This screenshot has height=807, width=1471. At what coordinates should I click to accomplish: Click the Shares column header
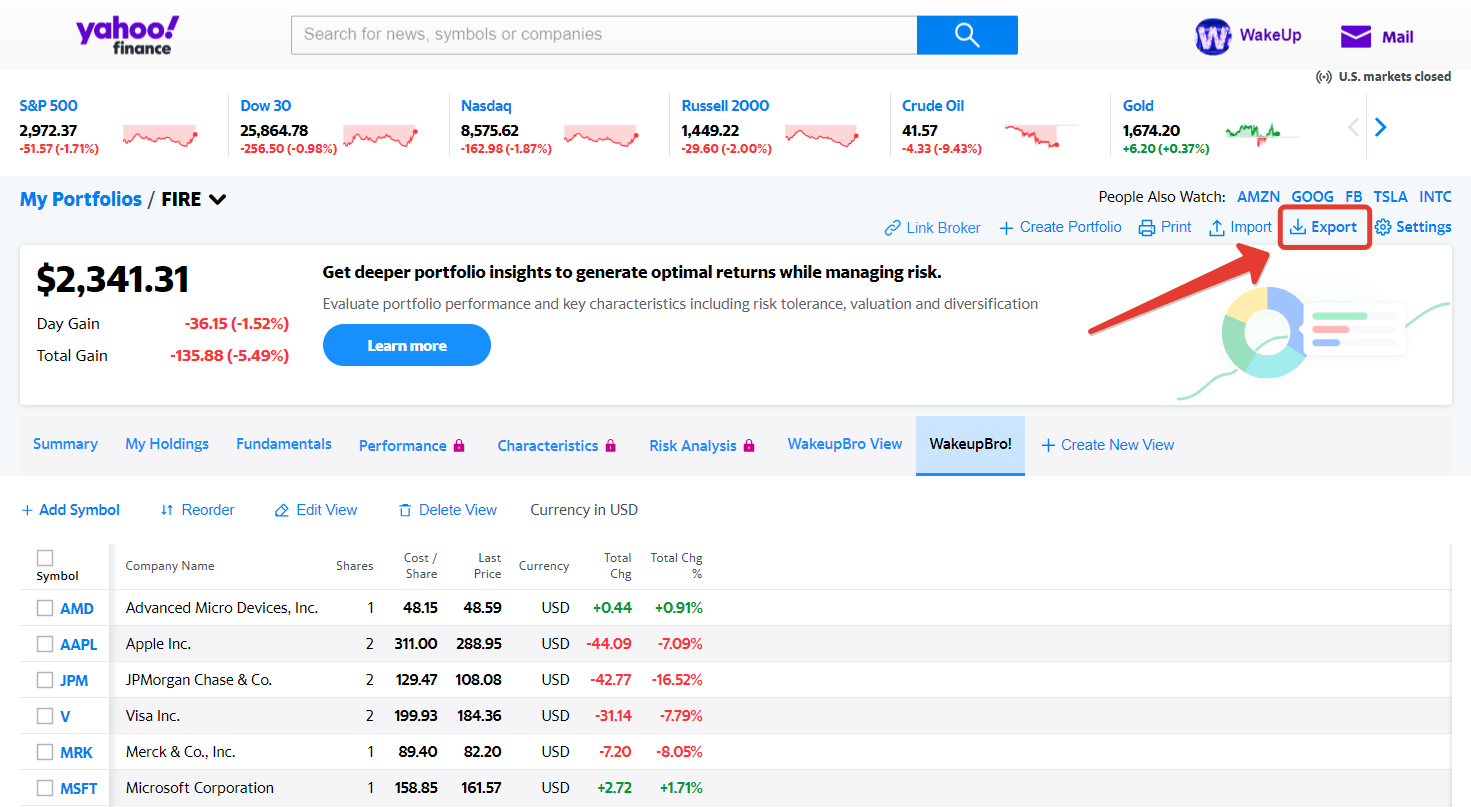point(355,566)
